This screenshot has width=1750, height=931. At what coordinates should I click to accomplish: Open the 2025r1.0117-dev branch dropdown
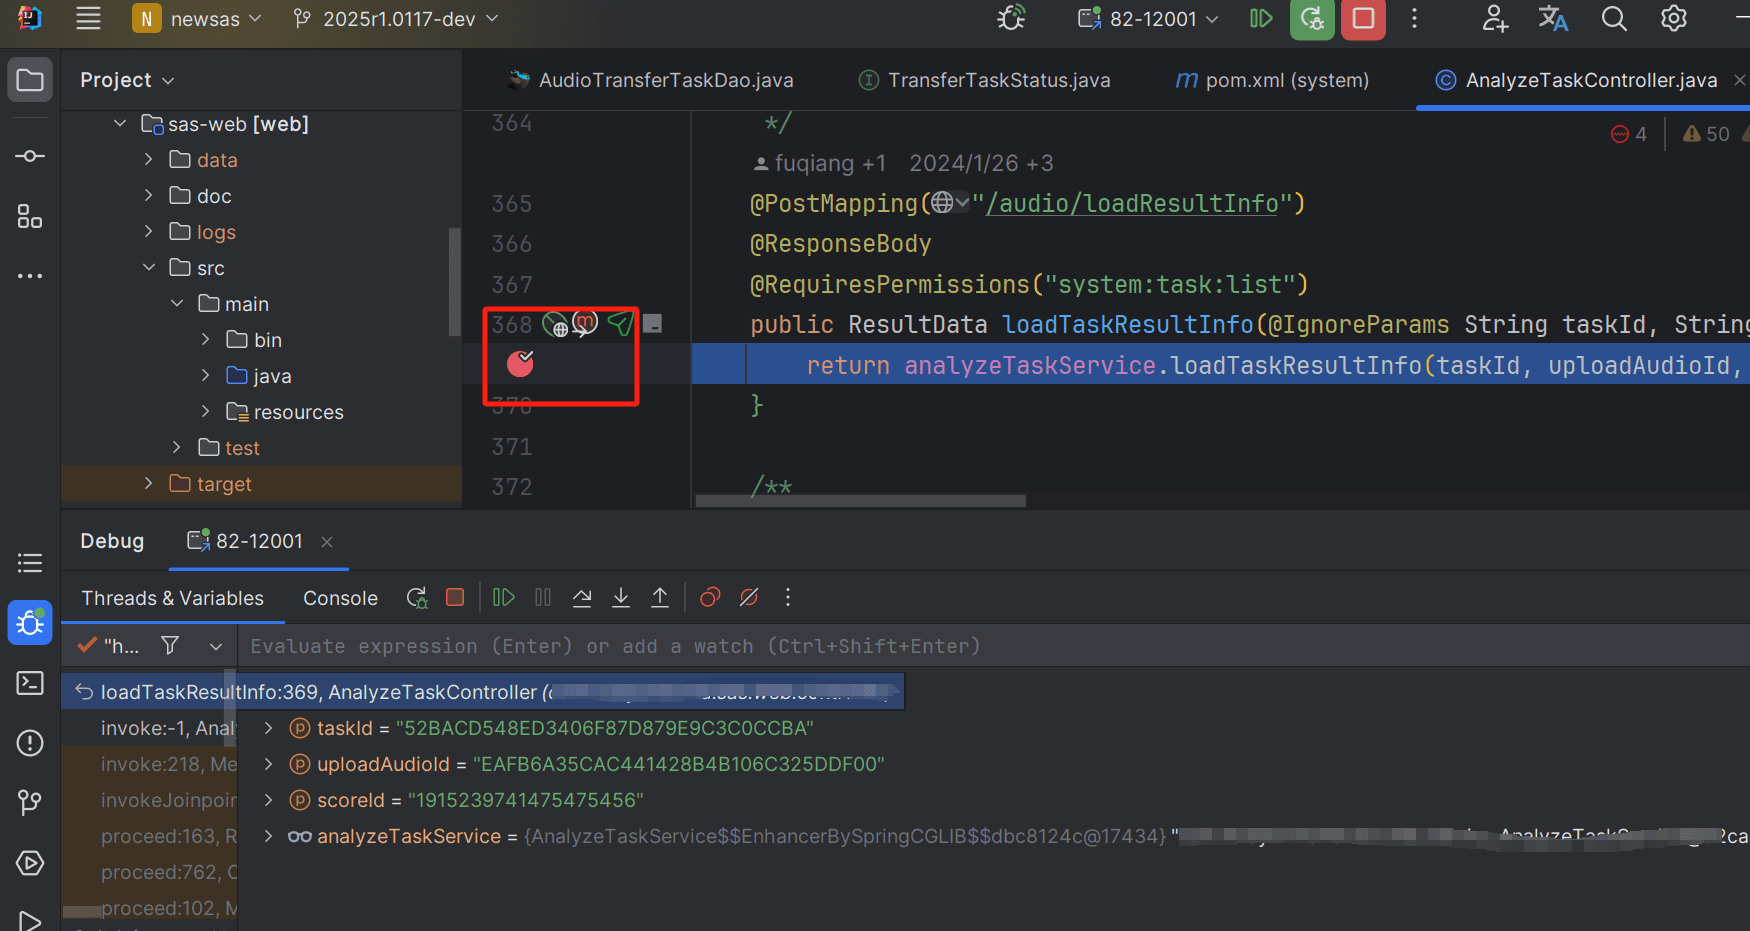(x=396, y=19)
